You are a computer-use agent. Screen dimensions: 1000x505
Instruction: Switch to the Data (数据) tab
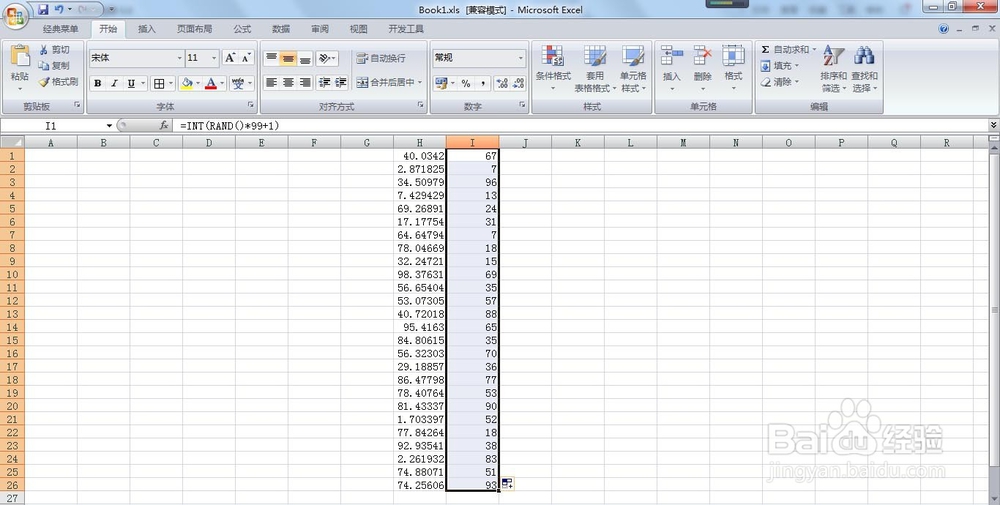click(x=281, y=29)
